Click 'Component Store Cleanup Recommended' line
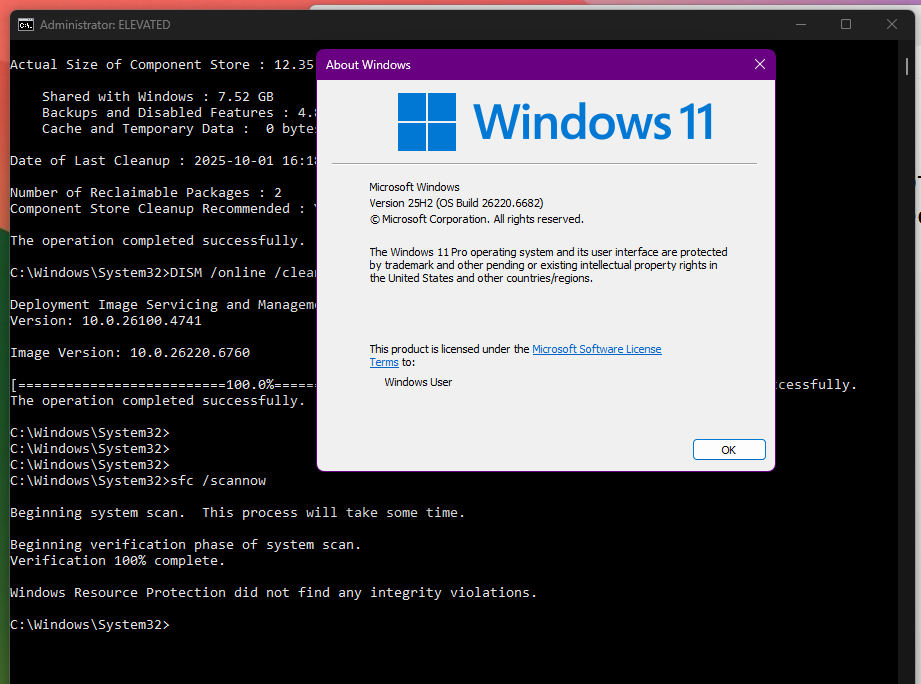This screenshot has height=684, width=921. click(x=163, y=209)
